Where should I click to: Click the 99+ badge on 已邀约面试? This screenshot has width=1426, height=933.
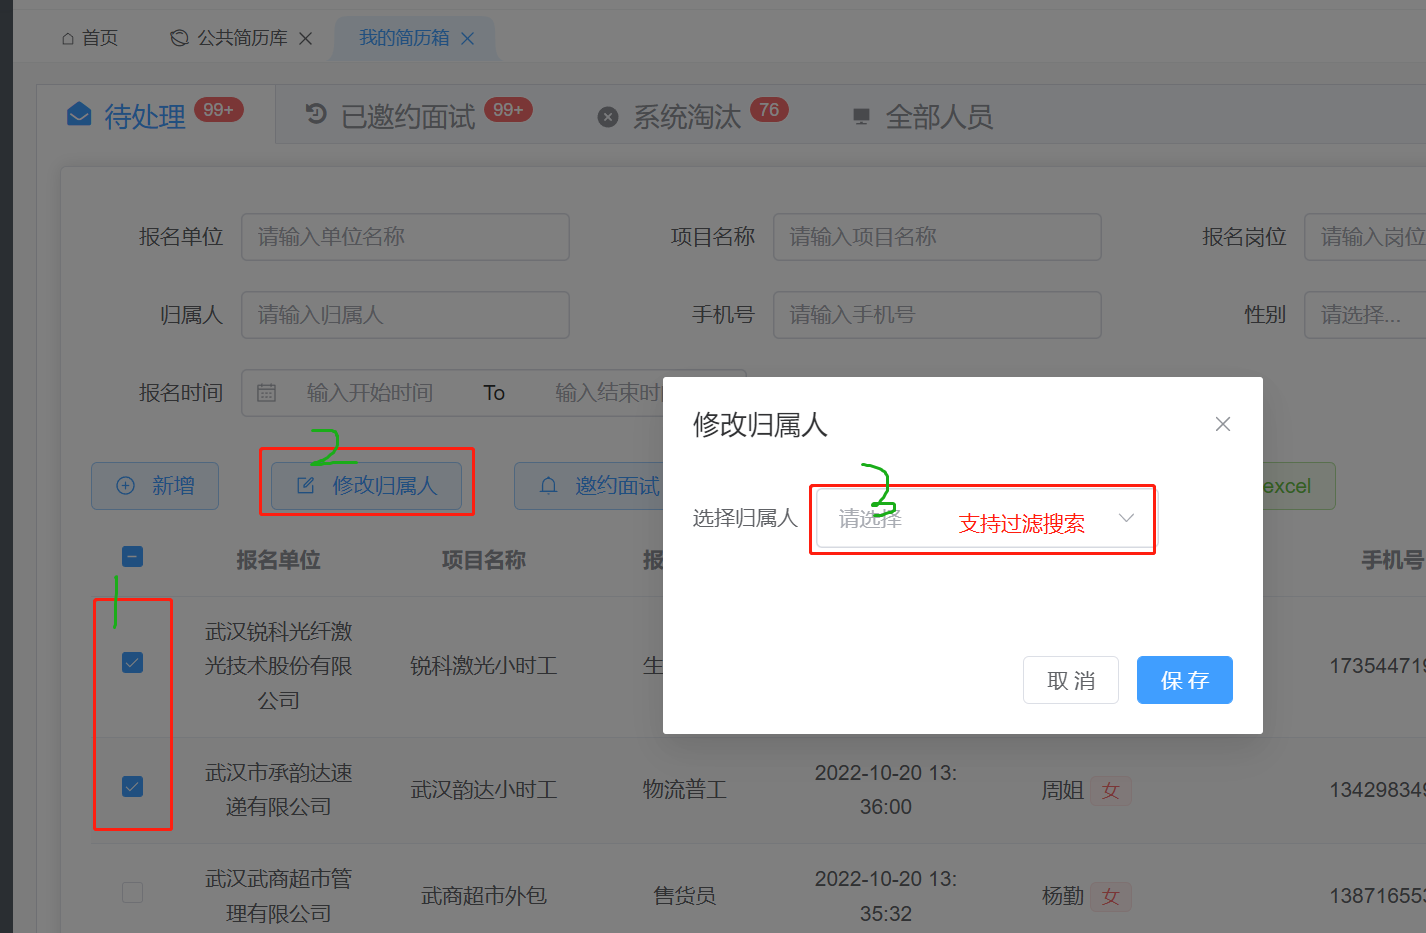click(x=508, y=110)
